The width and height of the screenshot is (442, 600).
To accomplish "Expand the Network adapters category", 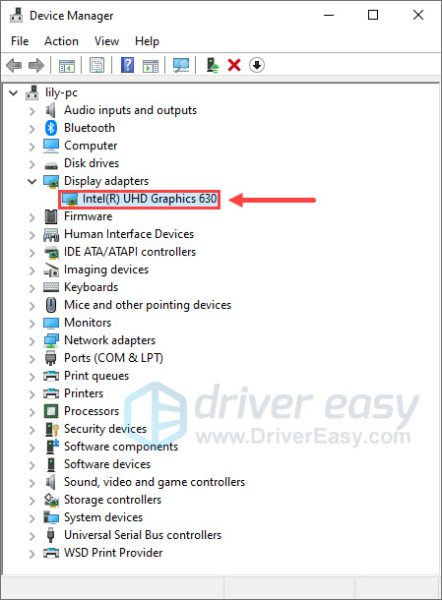I will pyautogui.click(x=32, y=341).
